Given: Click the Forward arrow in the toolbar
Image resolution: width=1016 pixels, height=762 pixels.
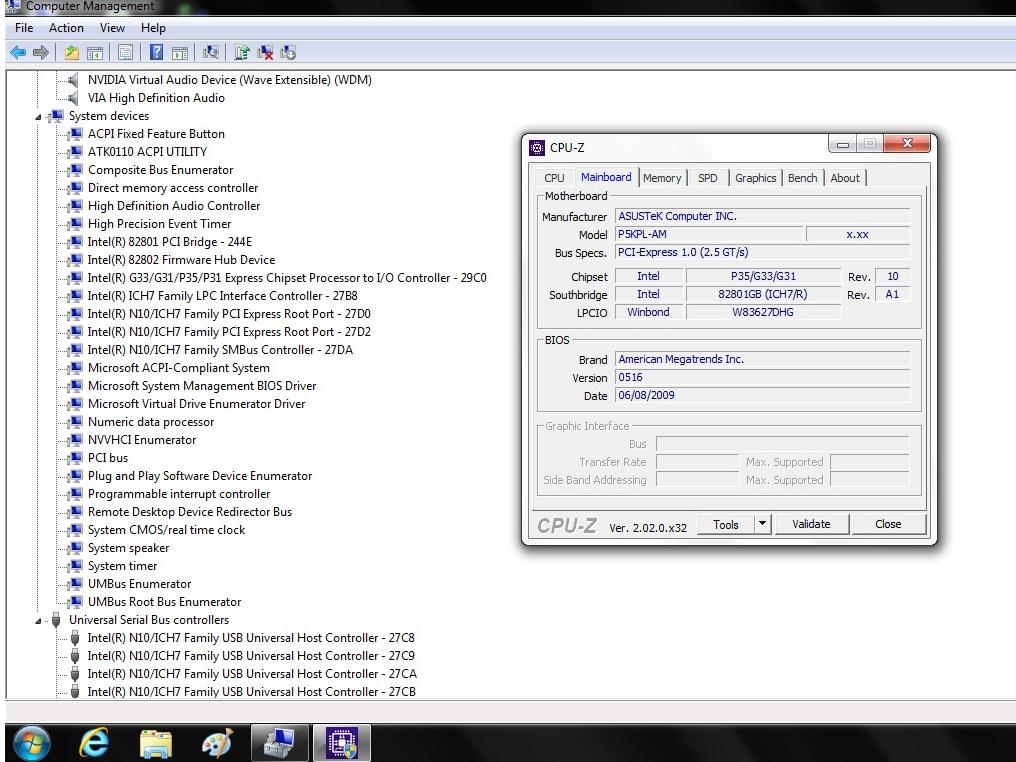Looking at the screenshot, I should [x=40, y=52].
